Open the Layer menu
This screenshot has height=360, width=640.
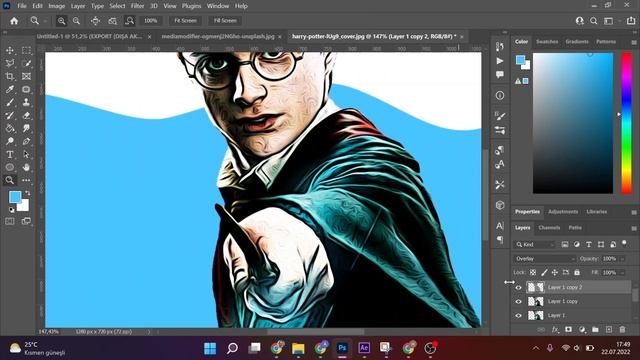[x=78, y=6]
